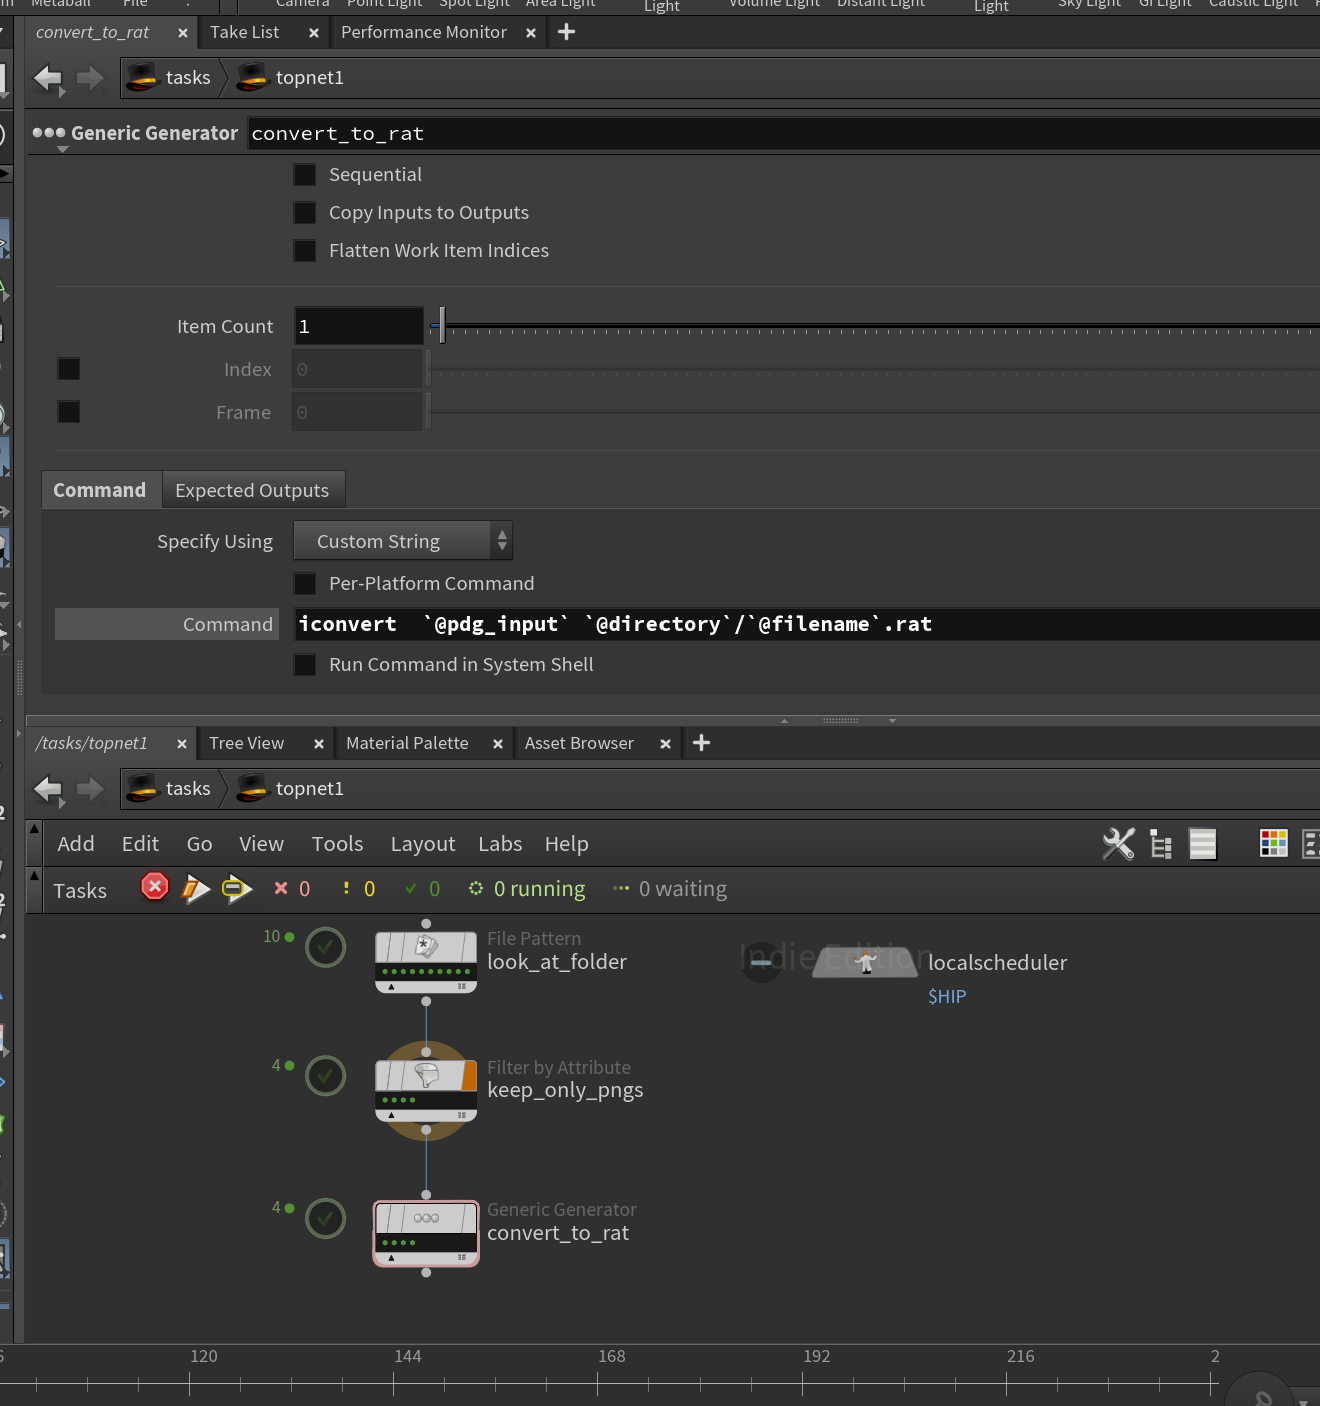
Task: Switch to the Expected Outputs tab
Action: click(x=252, y=491)
